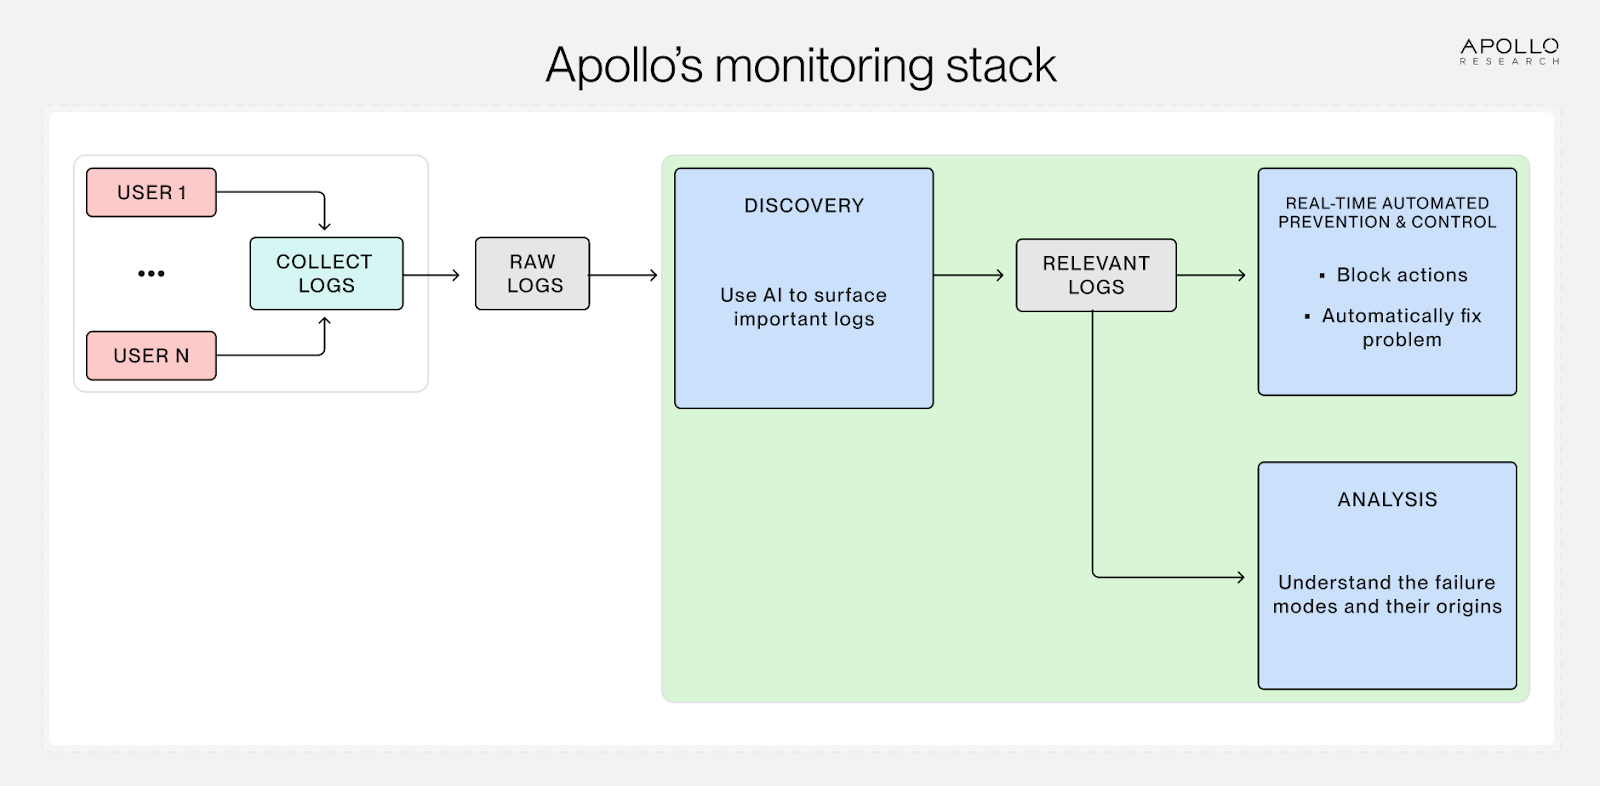The image size is (1600, 786).
Task: Select the RELEVANT LOGS box
Action: coord(1096,275)
